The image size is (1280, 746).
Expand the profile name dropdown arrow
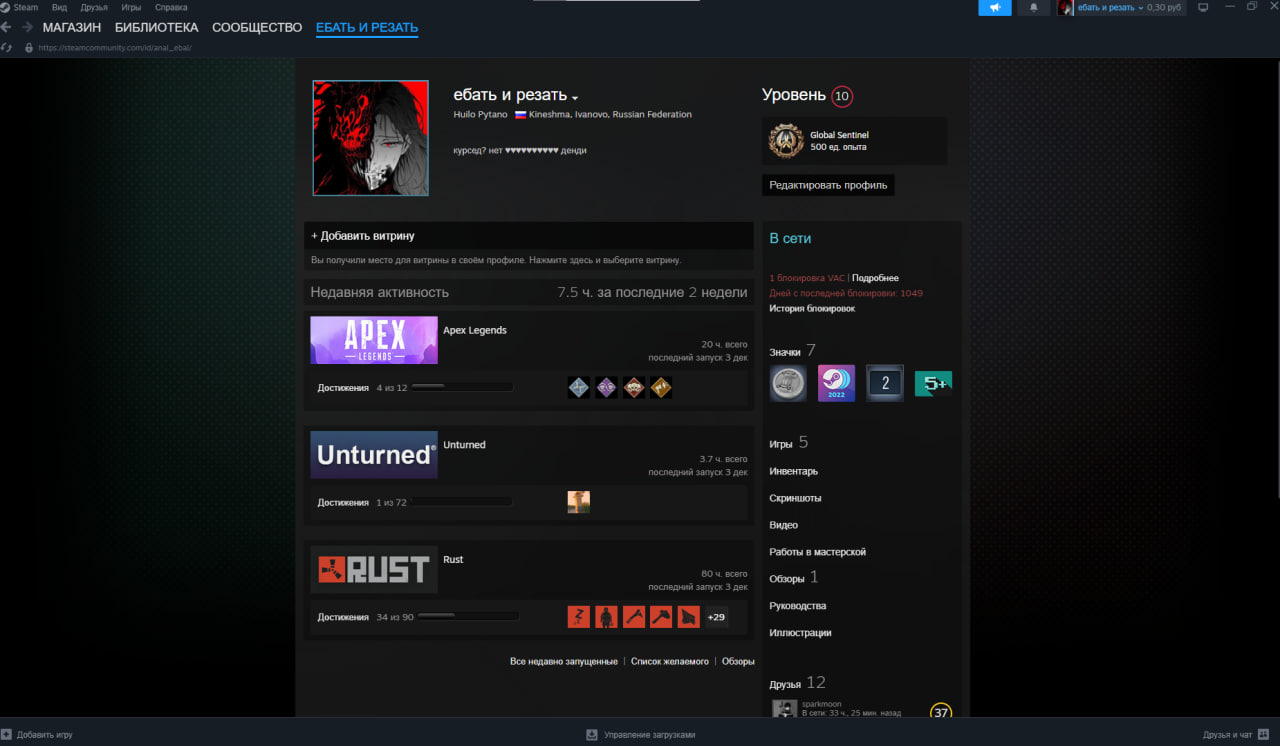575,98
